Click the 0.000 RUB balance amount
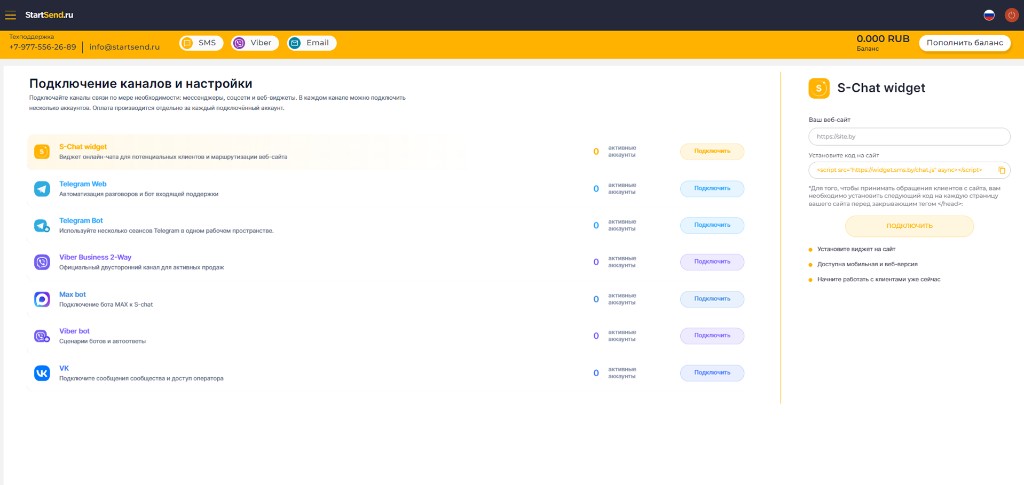The image size is (1024, 485). pos(883,39)
